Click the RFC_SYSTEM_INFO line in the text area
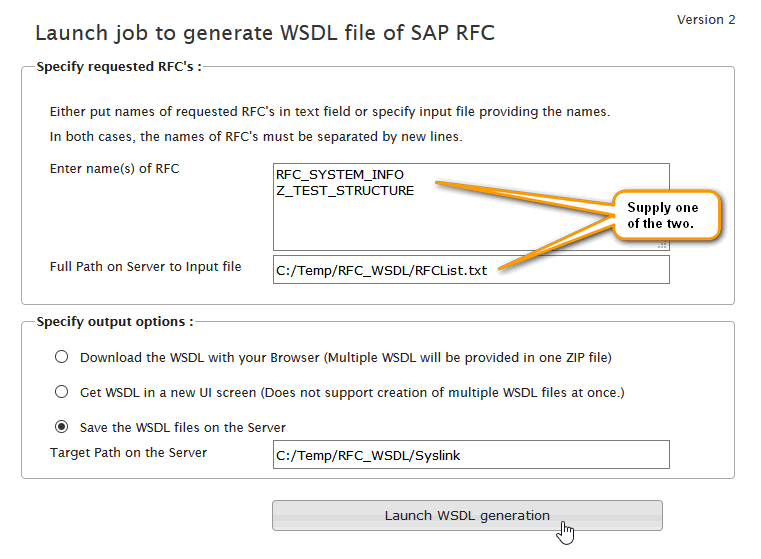This screenshot has width=761, height=559. 340,175
